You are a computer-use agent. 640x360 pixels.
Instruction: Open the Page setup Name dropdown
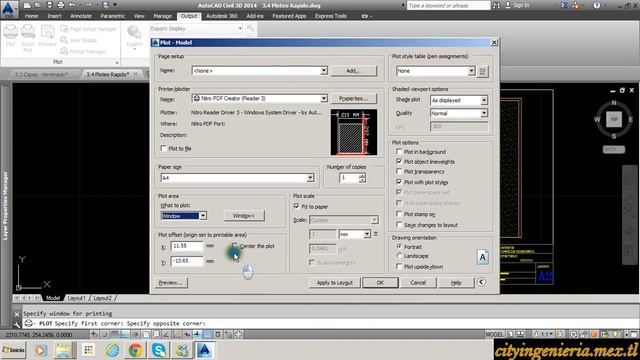(324, 71)
